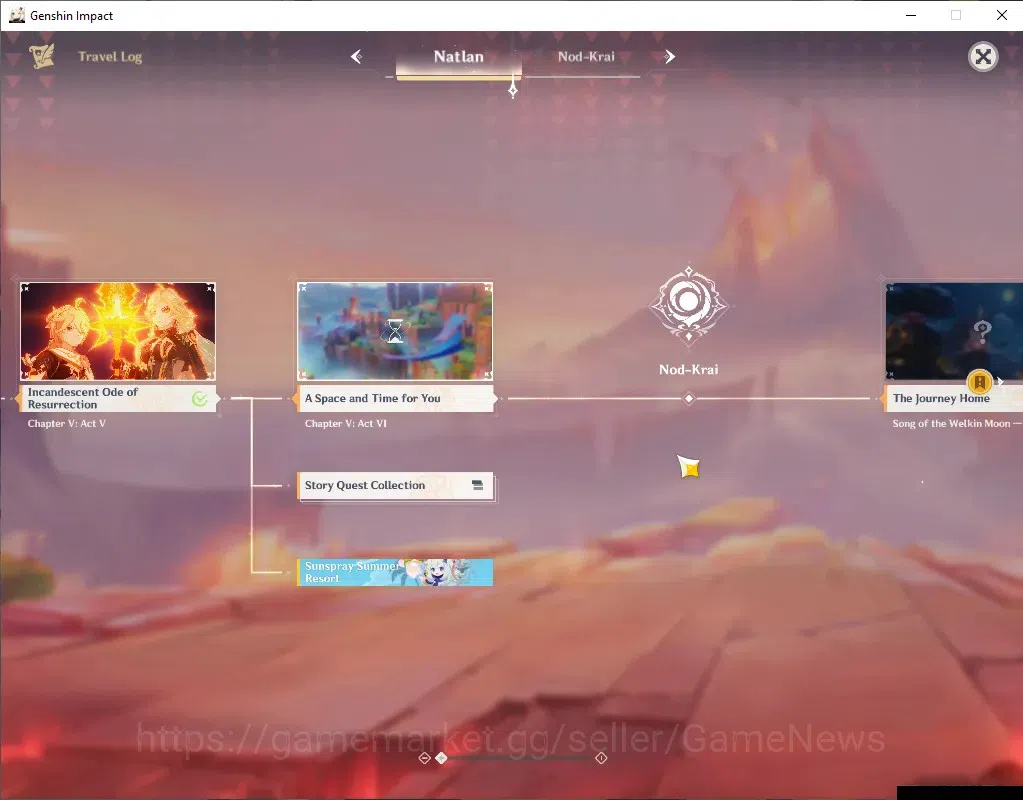Image resolution: width=1023 pixels, height=800 pixels.
Task: Go to next region with right arrow
Action: click(x=669, y=57)
